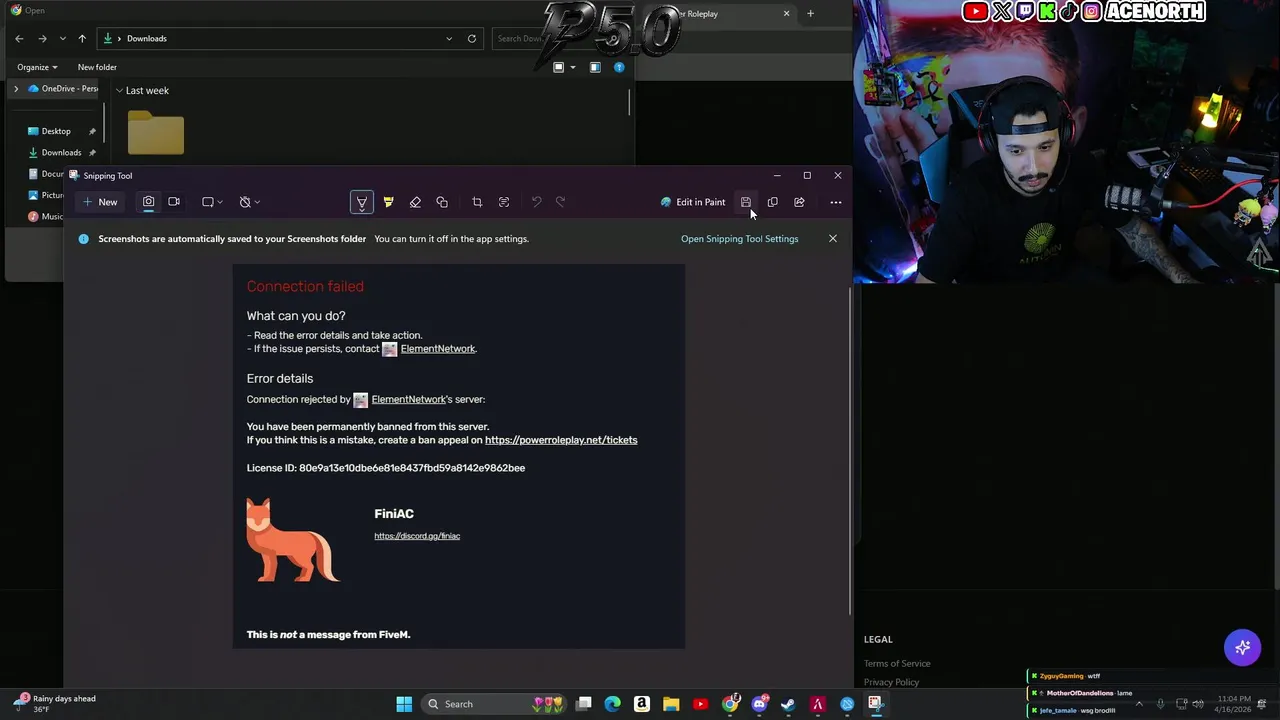The image size is (1280, 720).
Task: Redo the last edit
Action: [560, 202]
